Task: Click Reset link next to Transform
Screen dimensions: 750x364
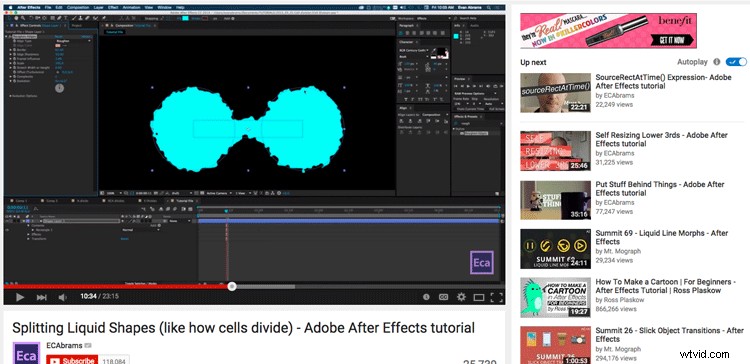Action: pyautogui.click(x=124, y=239)
